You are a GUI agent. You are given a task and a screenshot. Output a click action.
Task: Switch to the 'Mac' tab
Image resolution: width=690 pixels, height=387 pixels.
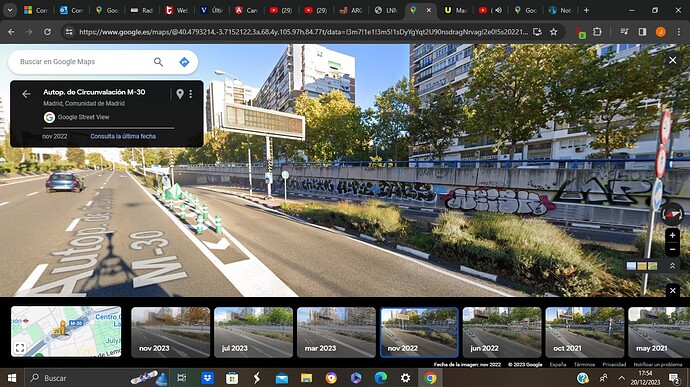point(455,10)
